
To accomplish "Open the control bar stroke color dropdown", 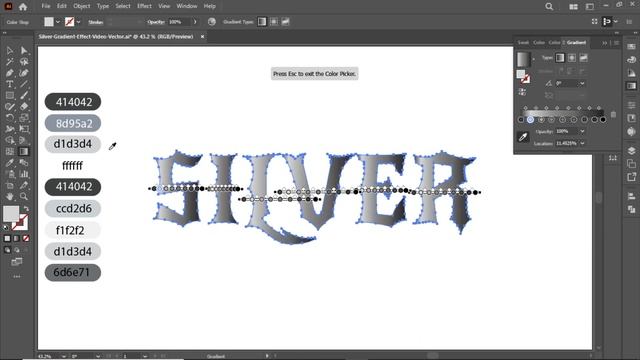I will coord(78,22).
